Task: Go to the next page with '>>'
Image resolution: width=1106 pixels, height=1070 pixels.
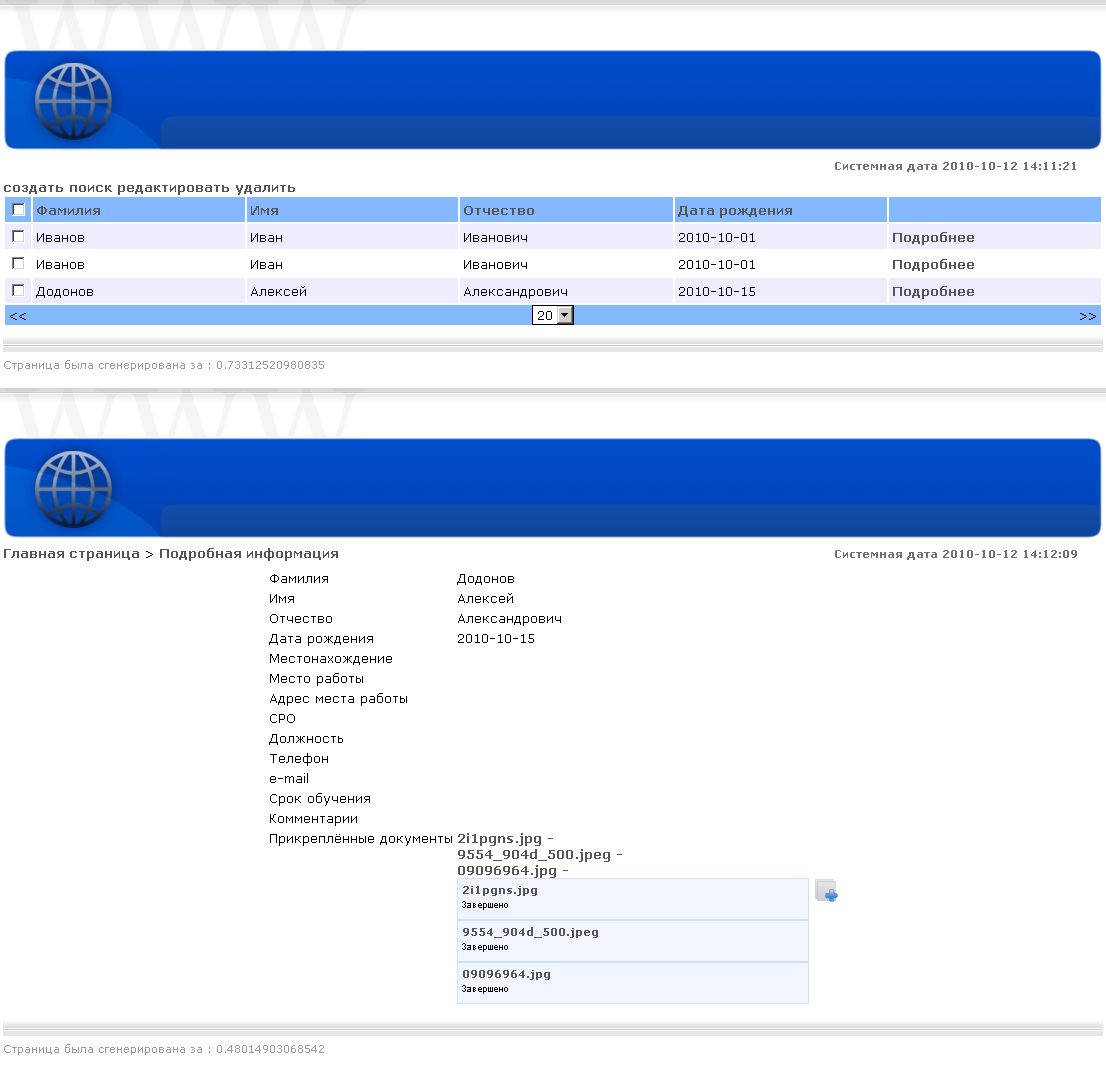Action: (1087, 316)
